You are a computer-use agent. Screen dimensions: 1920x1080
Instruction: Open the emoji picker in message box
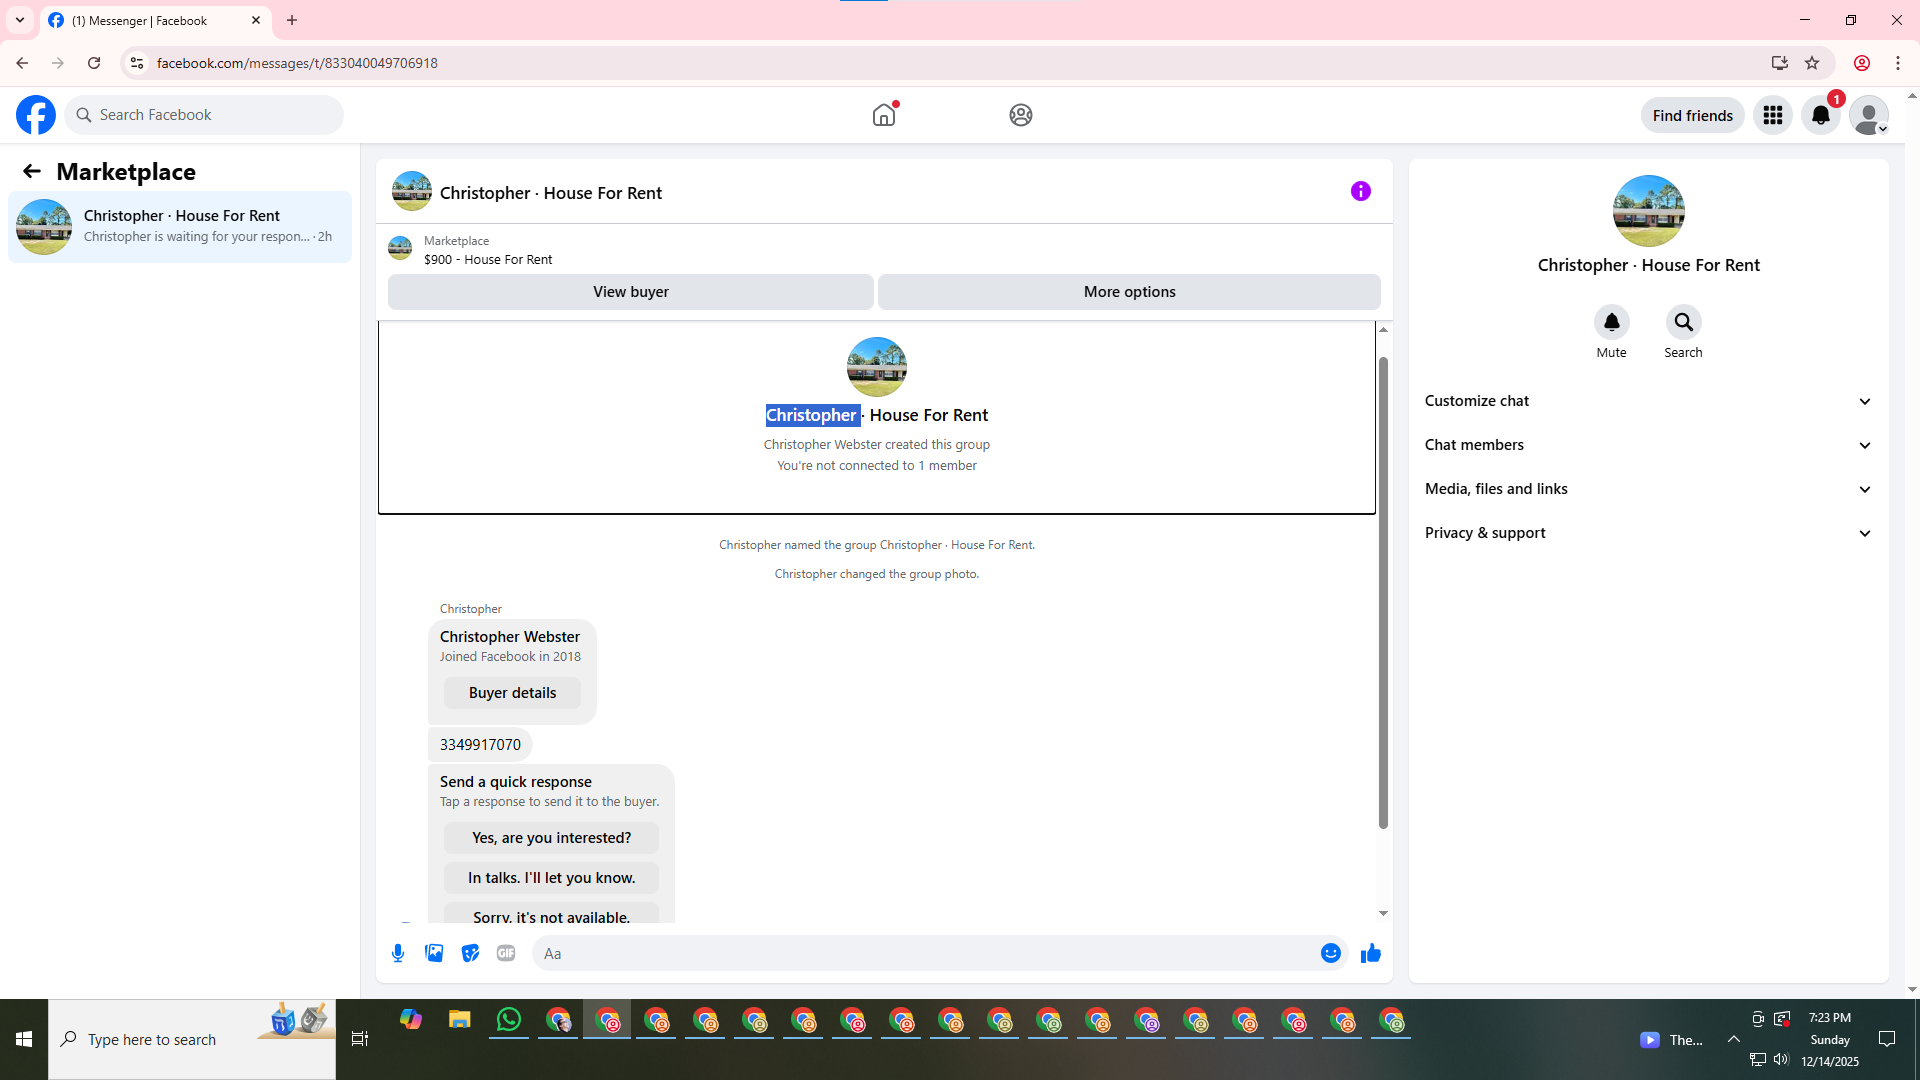tap(1330, 953)
